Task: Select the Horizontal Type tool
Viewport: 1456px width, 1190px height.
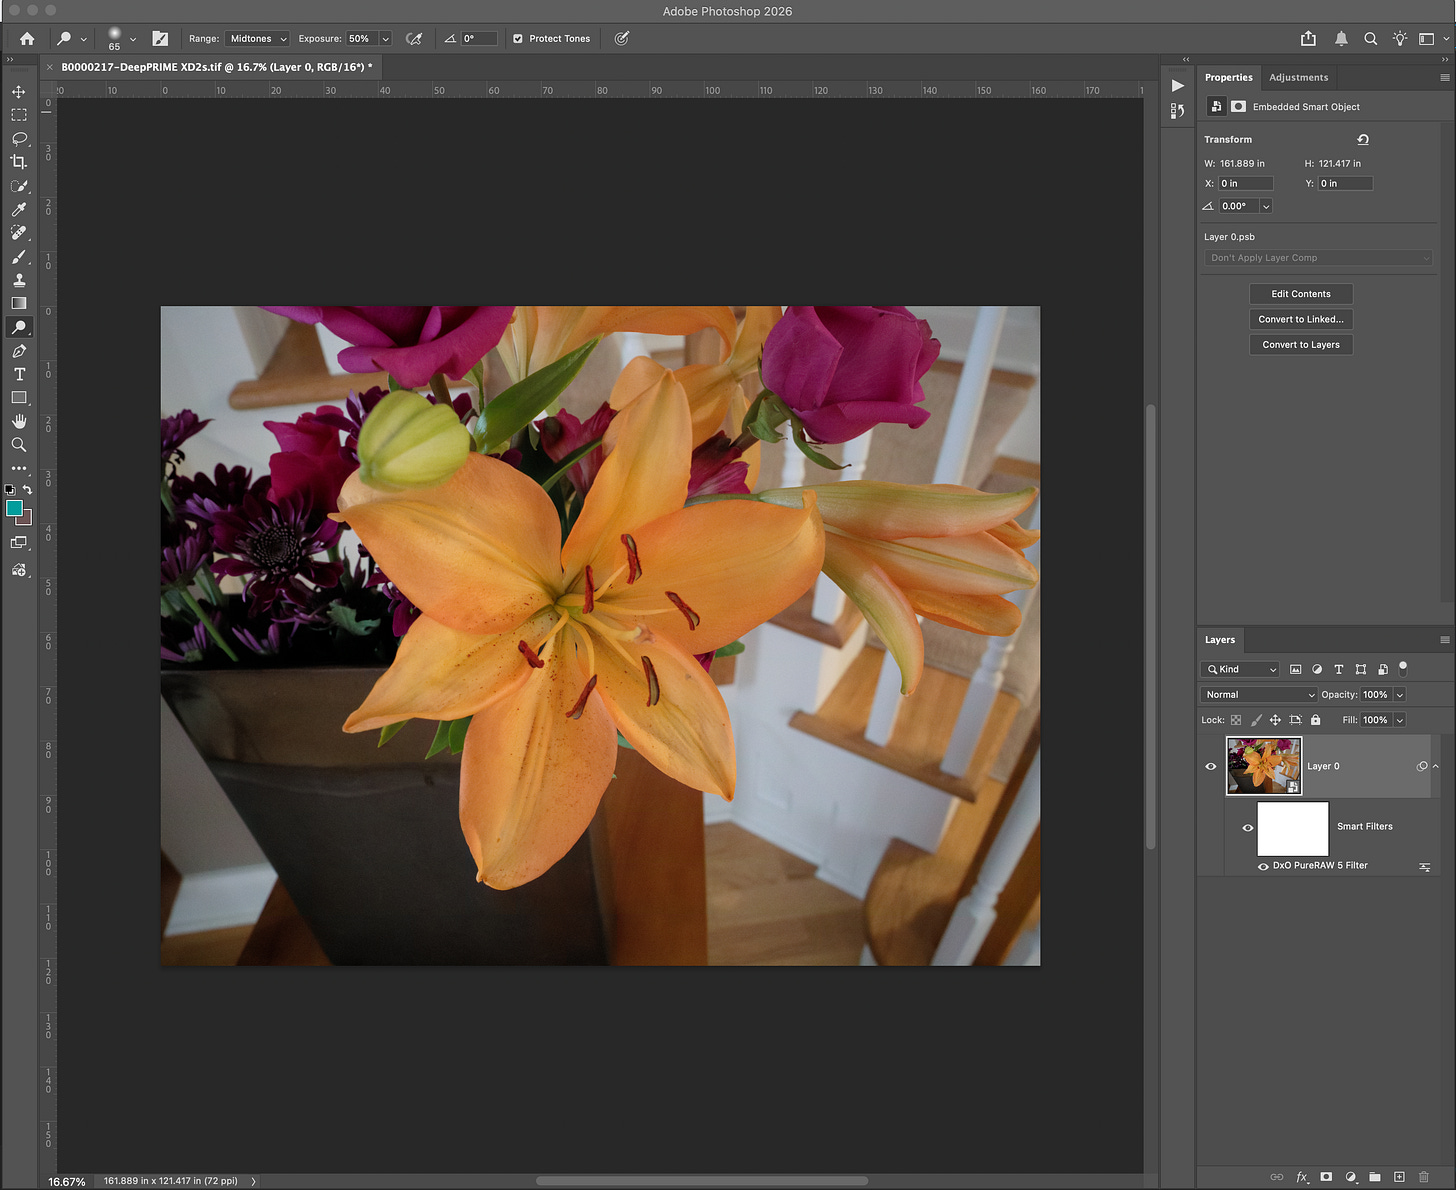Action: (x=19, y=374)
